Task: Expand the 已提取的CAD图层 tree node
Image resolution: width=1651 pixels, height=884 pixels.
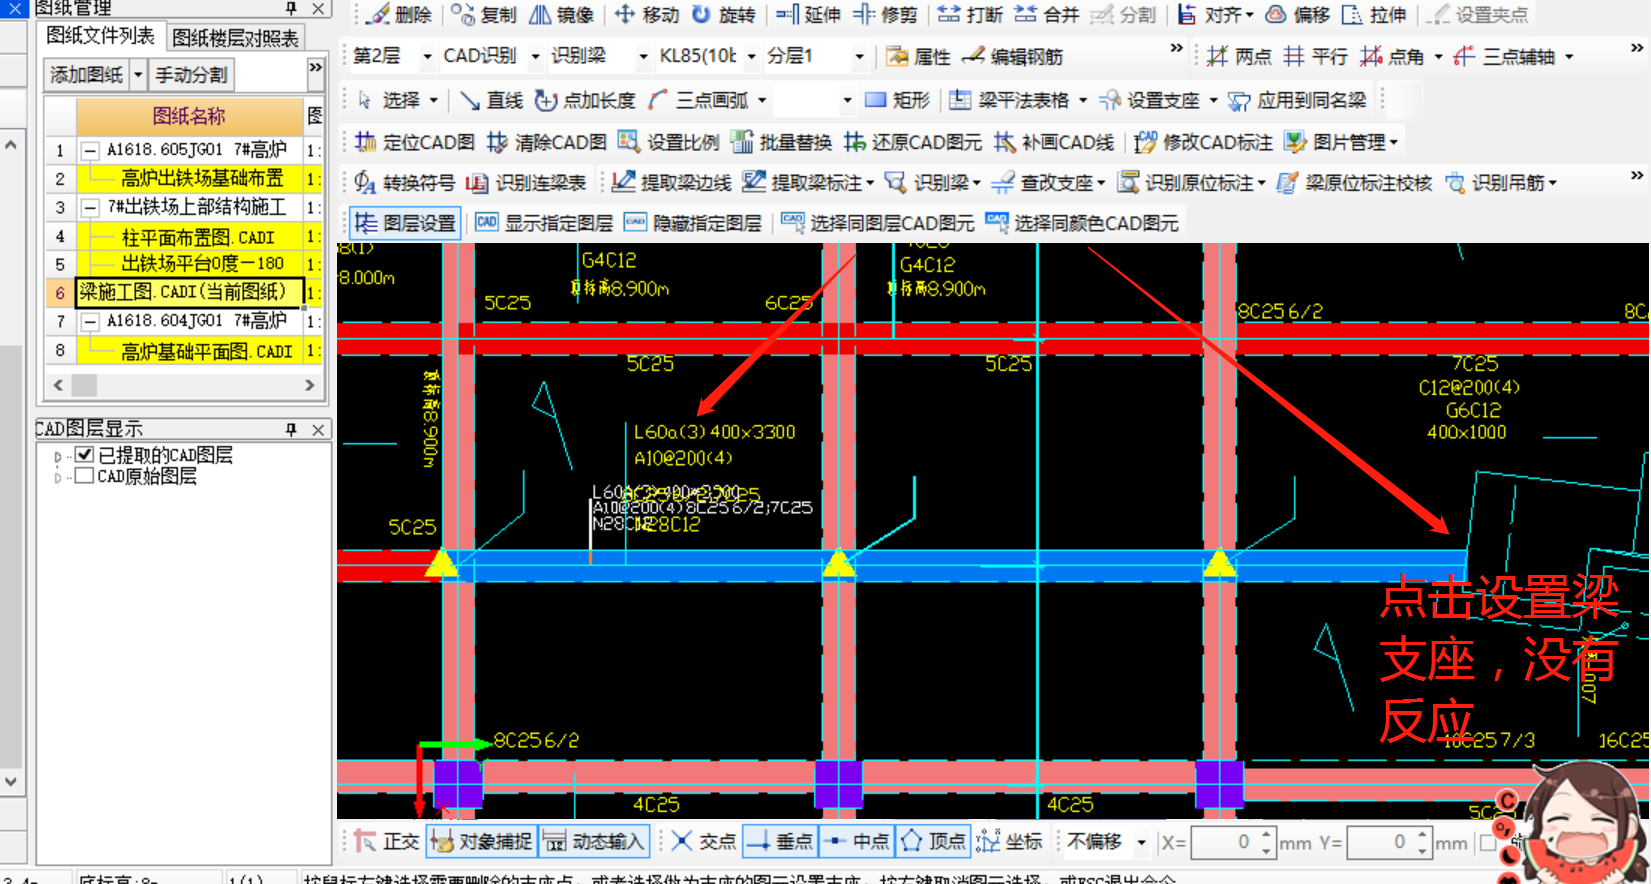Action: [58, 456]
